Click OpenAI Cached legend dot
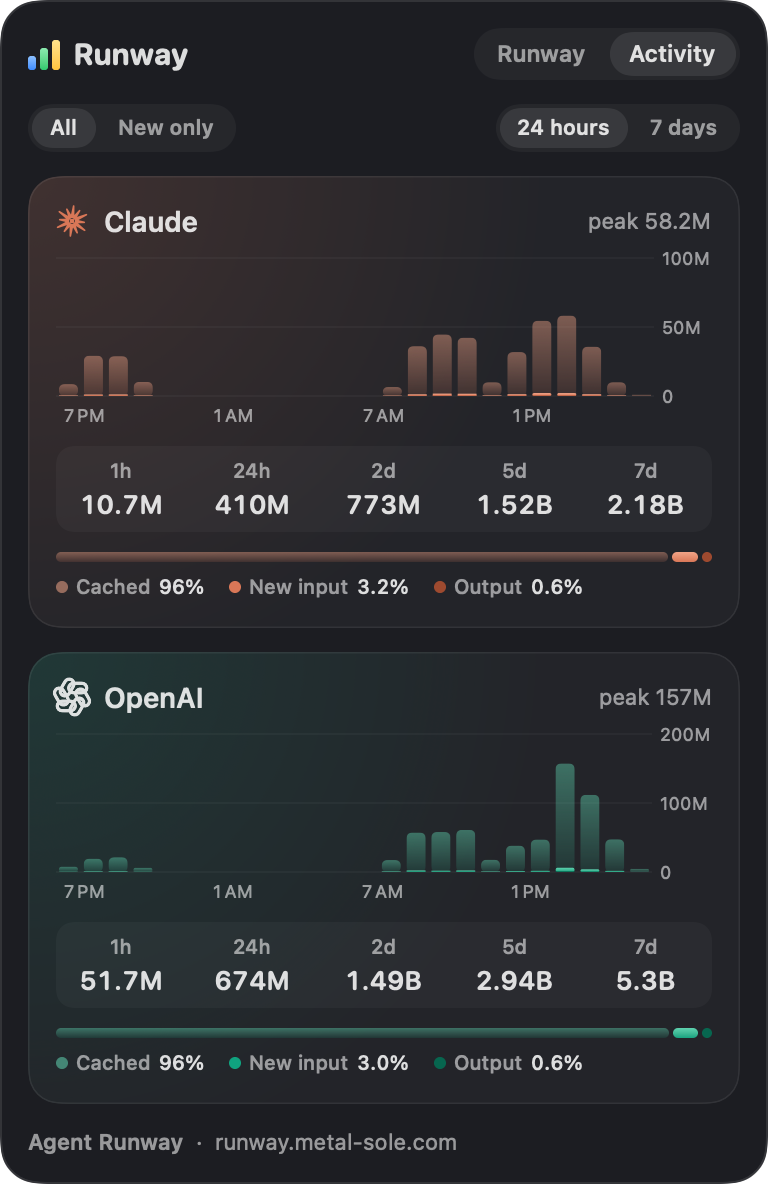768x1184 pixels. click(62, 1062)
